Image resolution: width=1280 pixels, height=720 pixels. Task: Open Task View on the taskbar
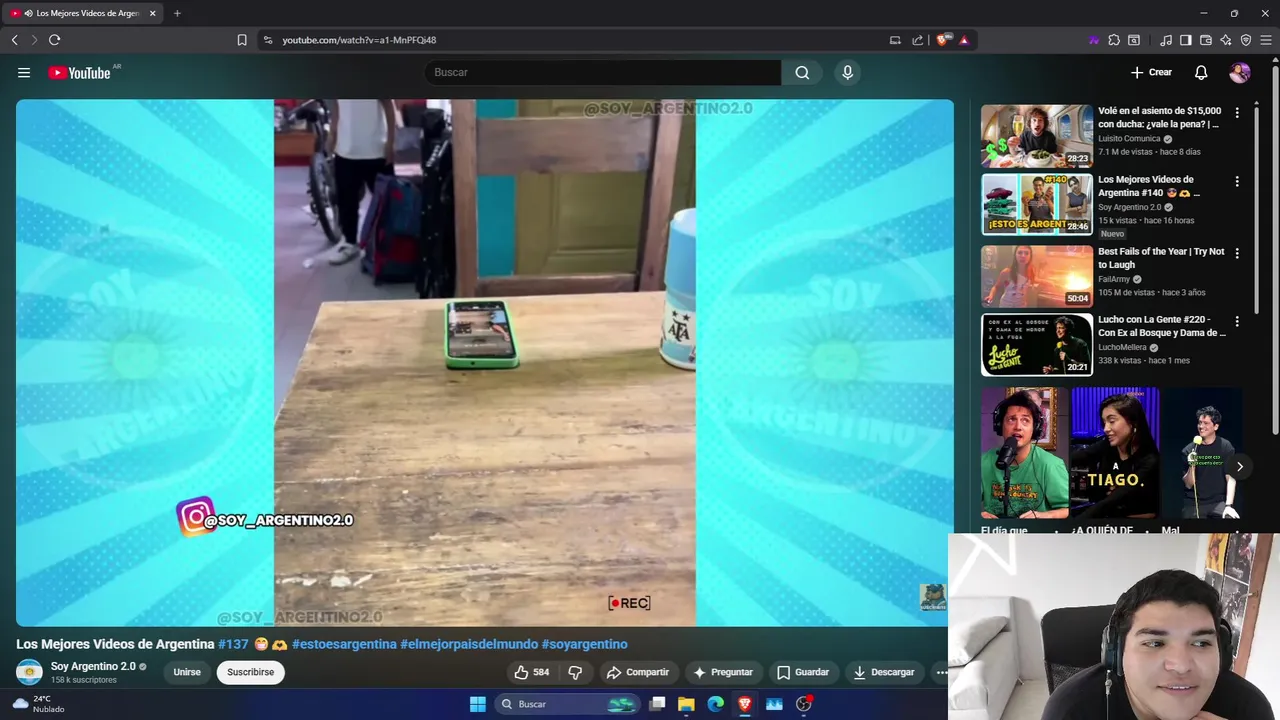tap(657, 704)
